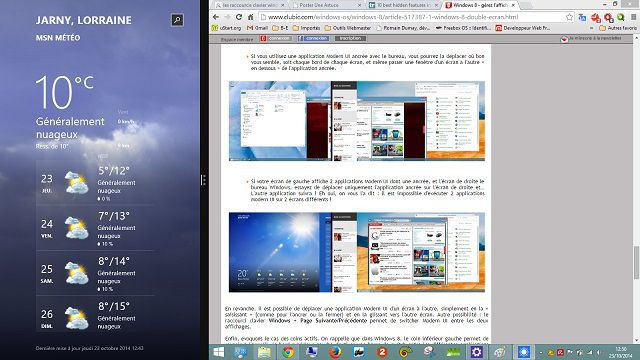Click the 10°C current temperature
640x360 pixels.
[64, 92]
